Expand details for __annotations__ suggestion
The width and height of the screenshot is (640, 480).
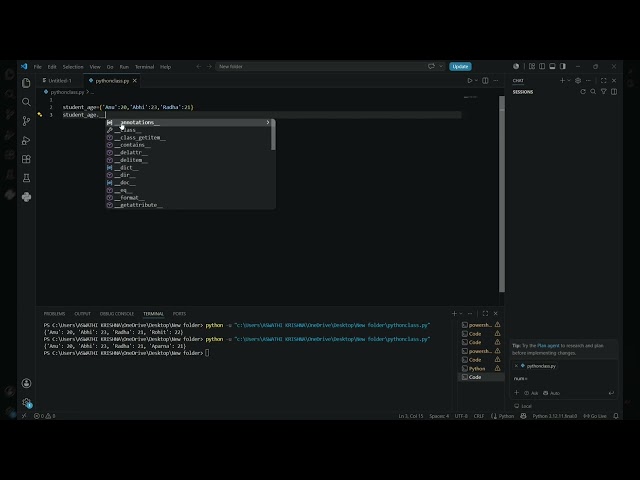(x=268, y=122)
